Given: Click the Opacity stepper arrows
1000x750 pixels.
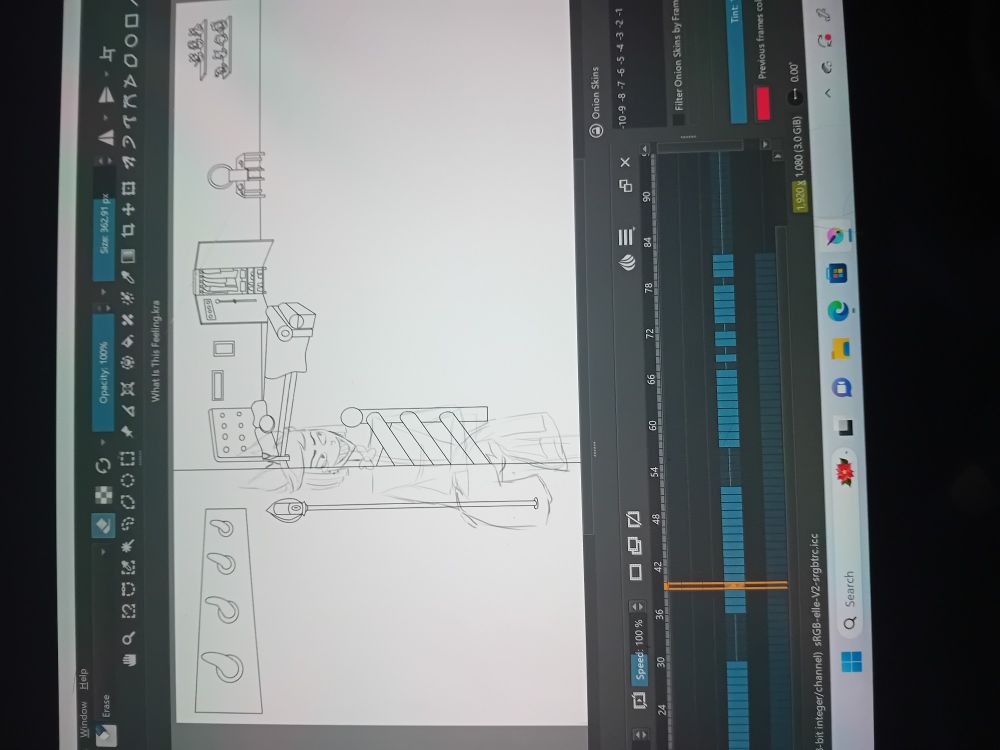Looking at the screenshot, I should point(103,307).
